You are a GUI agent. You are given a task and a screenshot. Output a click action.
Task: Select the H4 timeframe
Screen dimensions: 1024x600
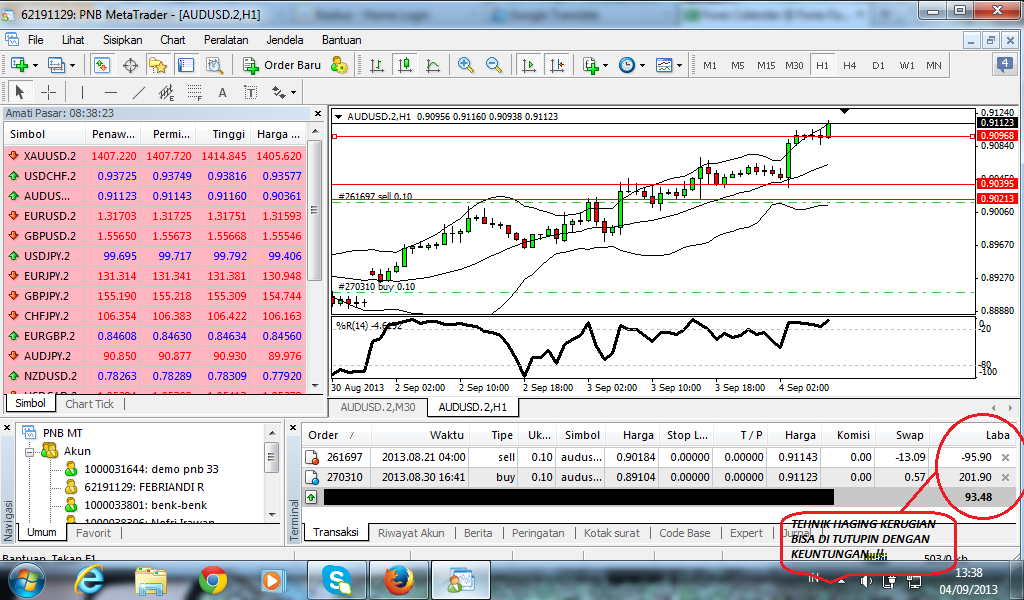[x=850, y=65]
